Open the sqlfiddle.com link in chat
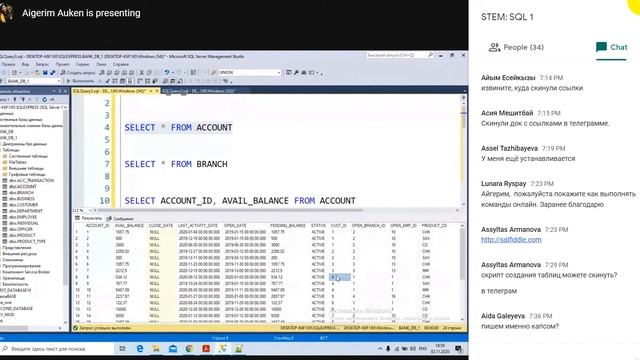This screenshot has height=360, width=640. point(511,240)
